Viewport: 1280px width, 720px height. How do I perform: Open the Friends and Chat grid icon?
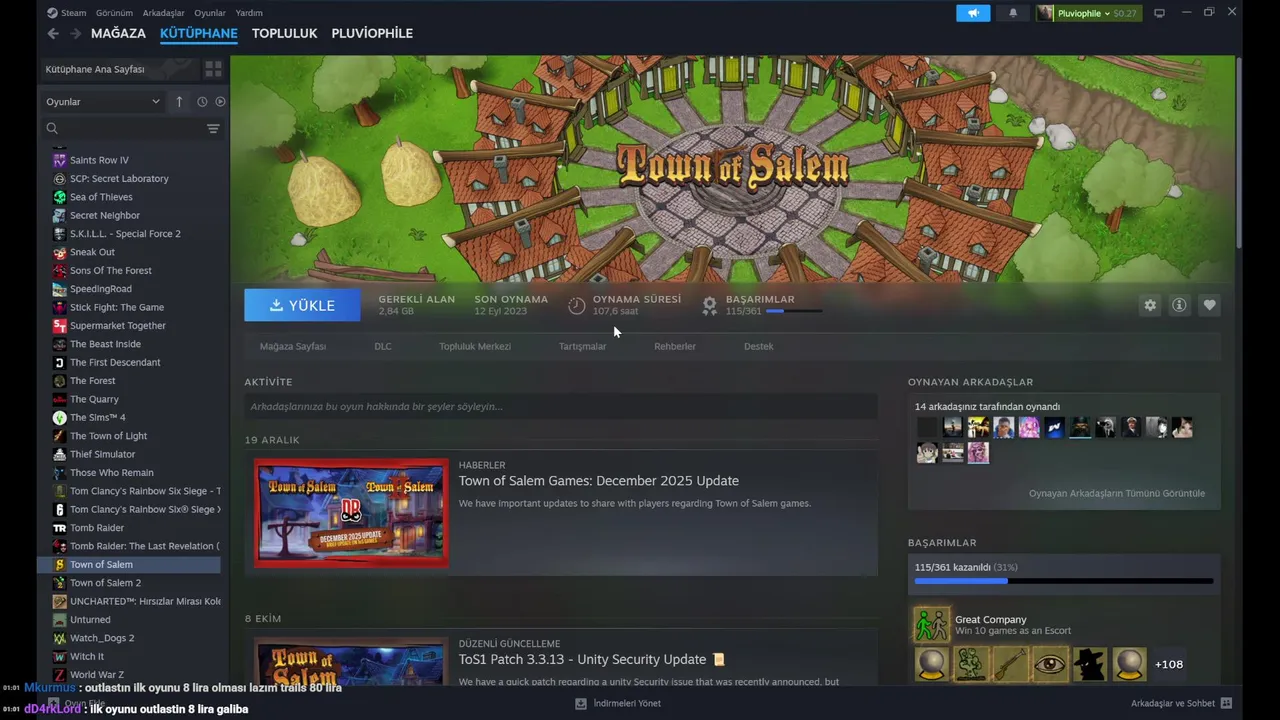pyautogui.click(x=1226, y=703)
